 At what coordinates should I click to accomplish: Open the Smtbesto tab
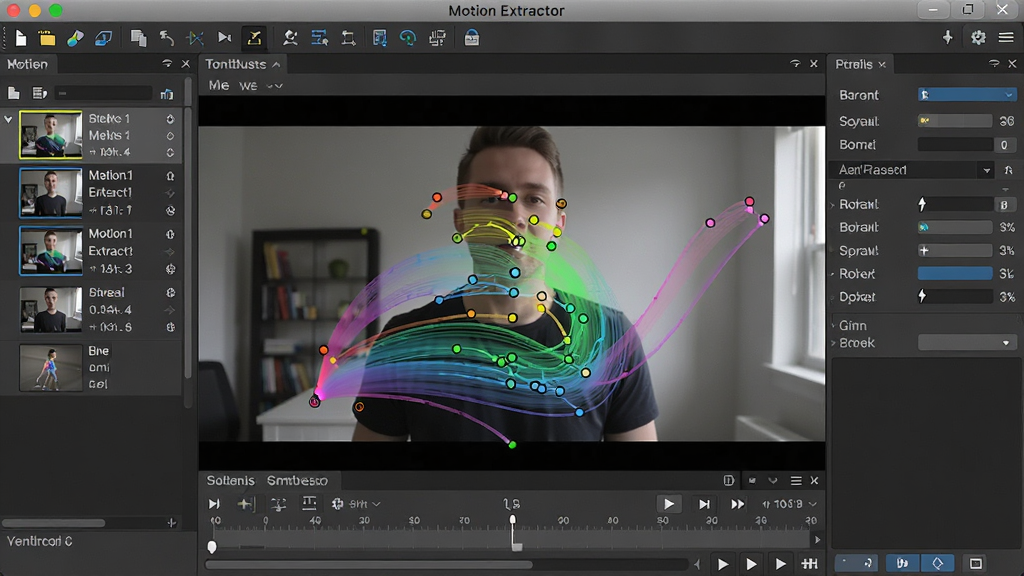coord(297,481)
